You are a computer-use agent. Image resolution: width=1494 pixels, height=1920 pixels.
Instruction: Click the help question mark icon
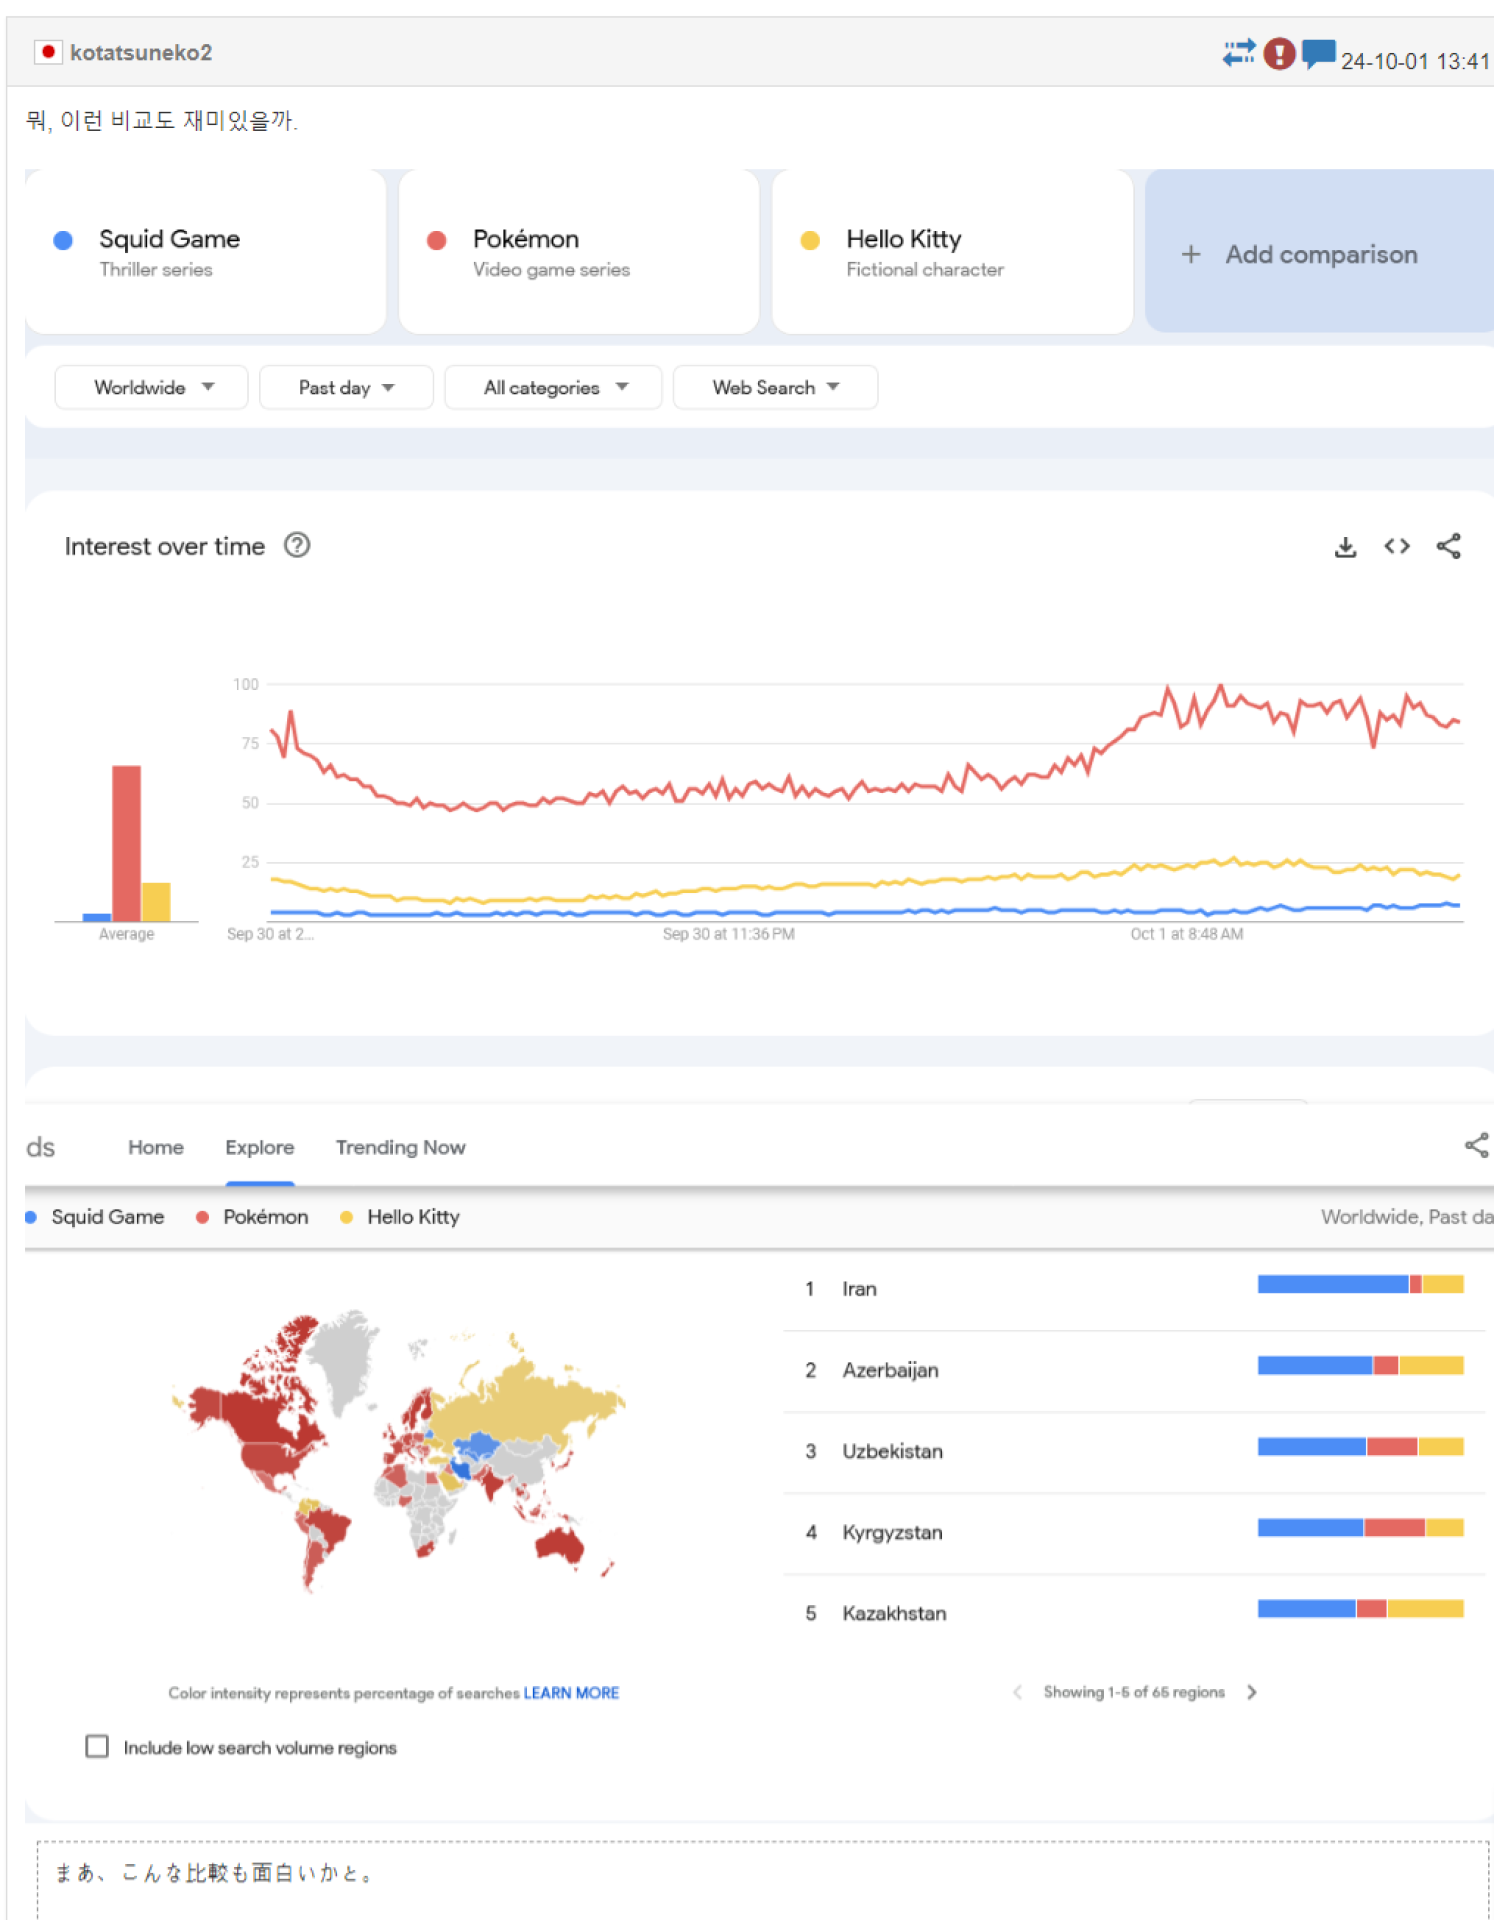coord(297,545)
